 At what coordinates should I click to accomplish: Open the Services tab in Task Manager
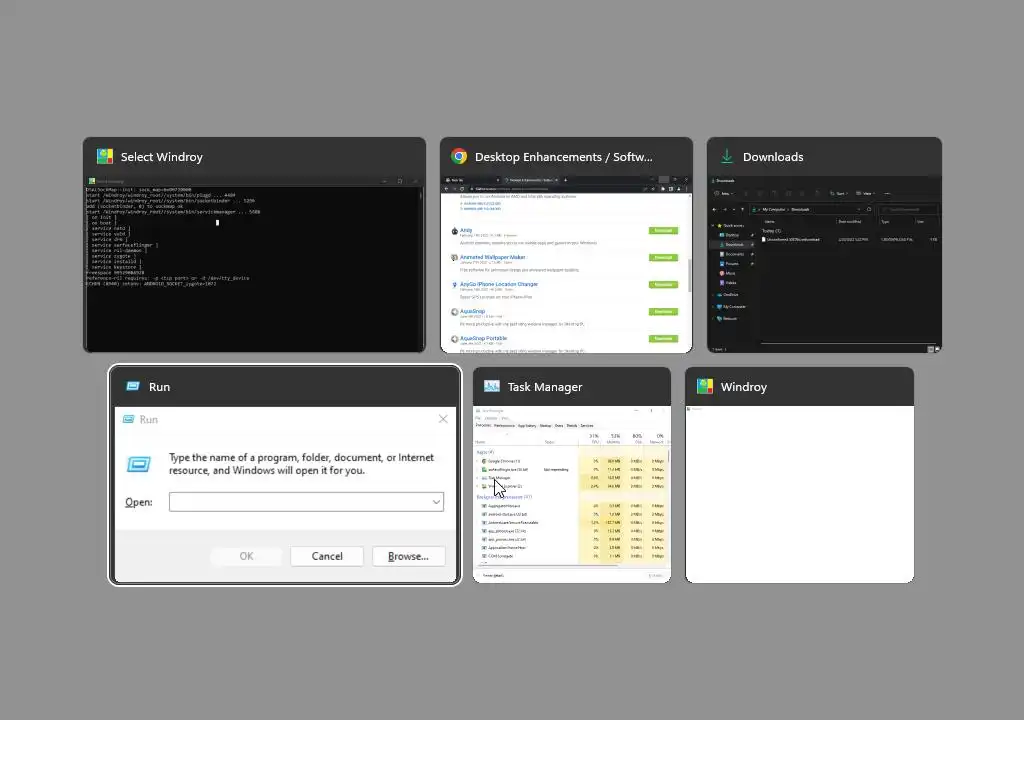click(x=586, y=426)
